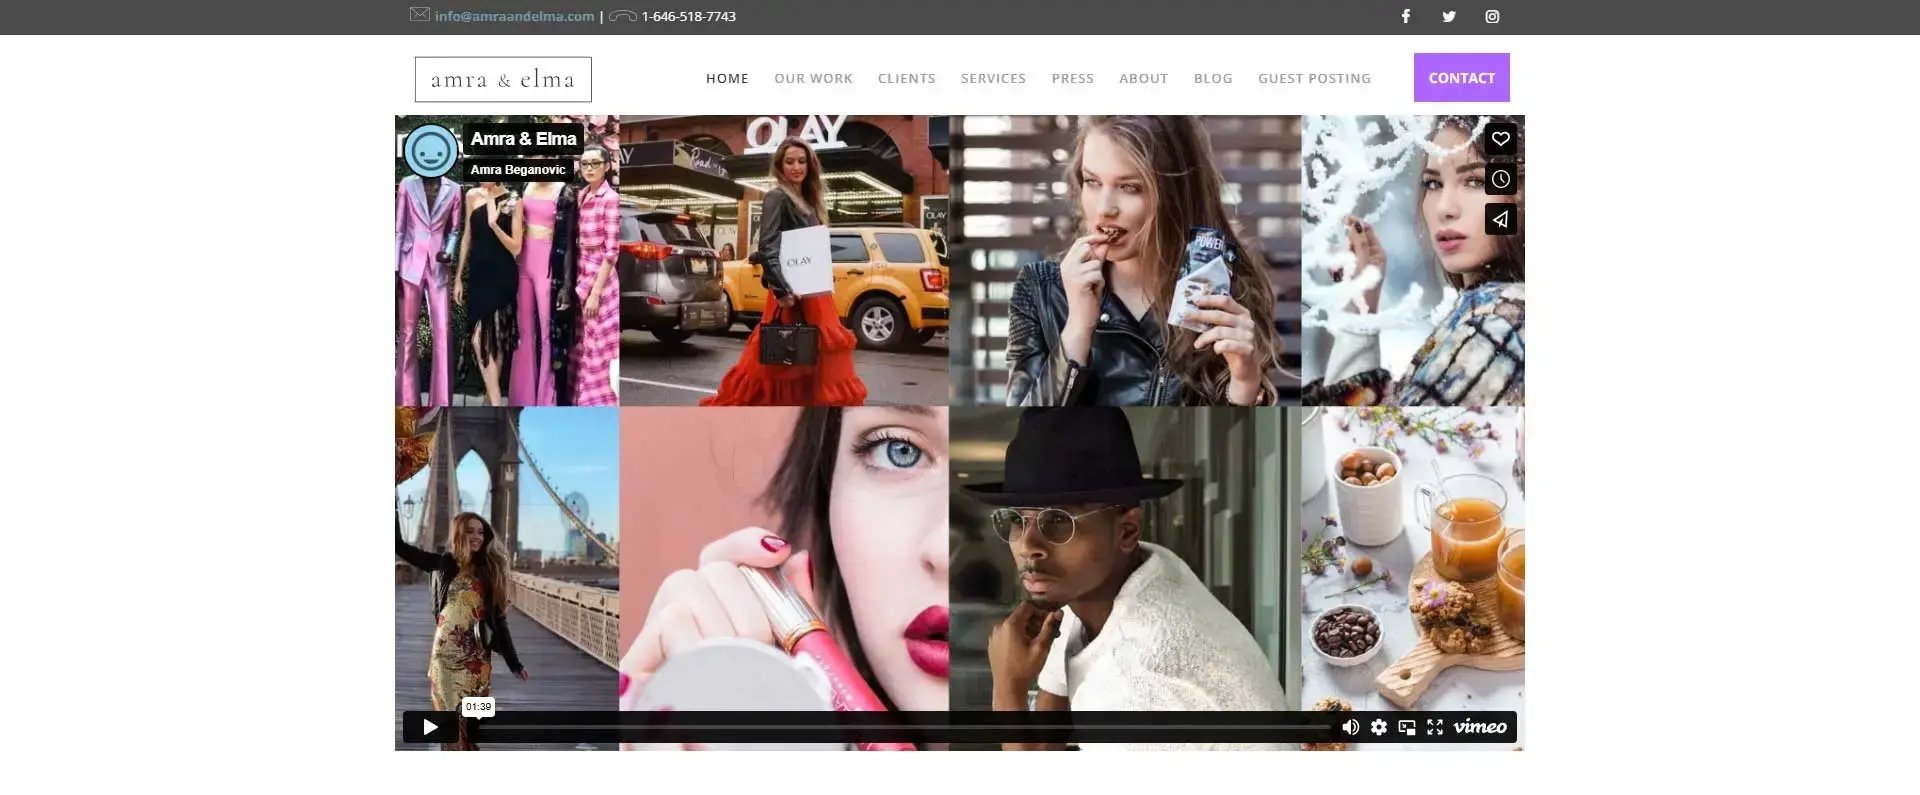The width and height of the screenshot is (1920, 795).
Task: Open the Facebook social icon
Action: (x=1405, y=16)
